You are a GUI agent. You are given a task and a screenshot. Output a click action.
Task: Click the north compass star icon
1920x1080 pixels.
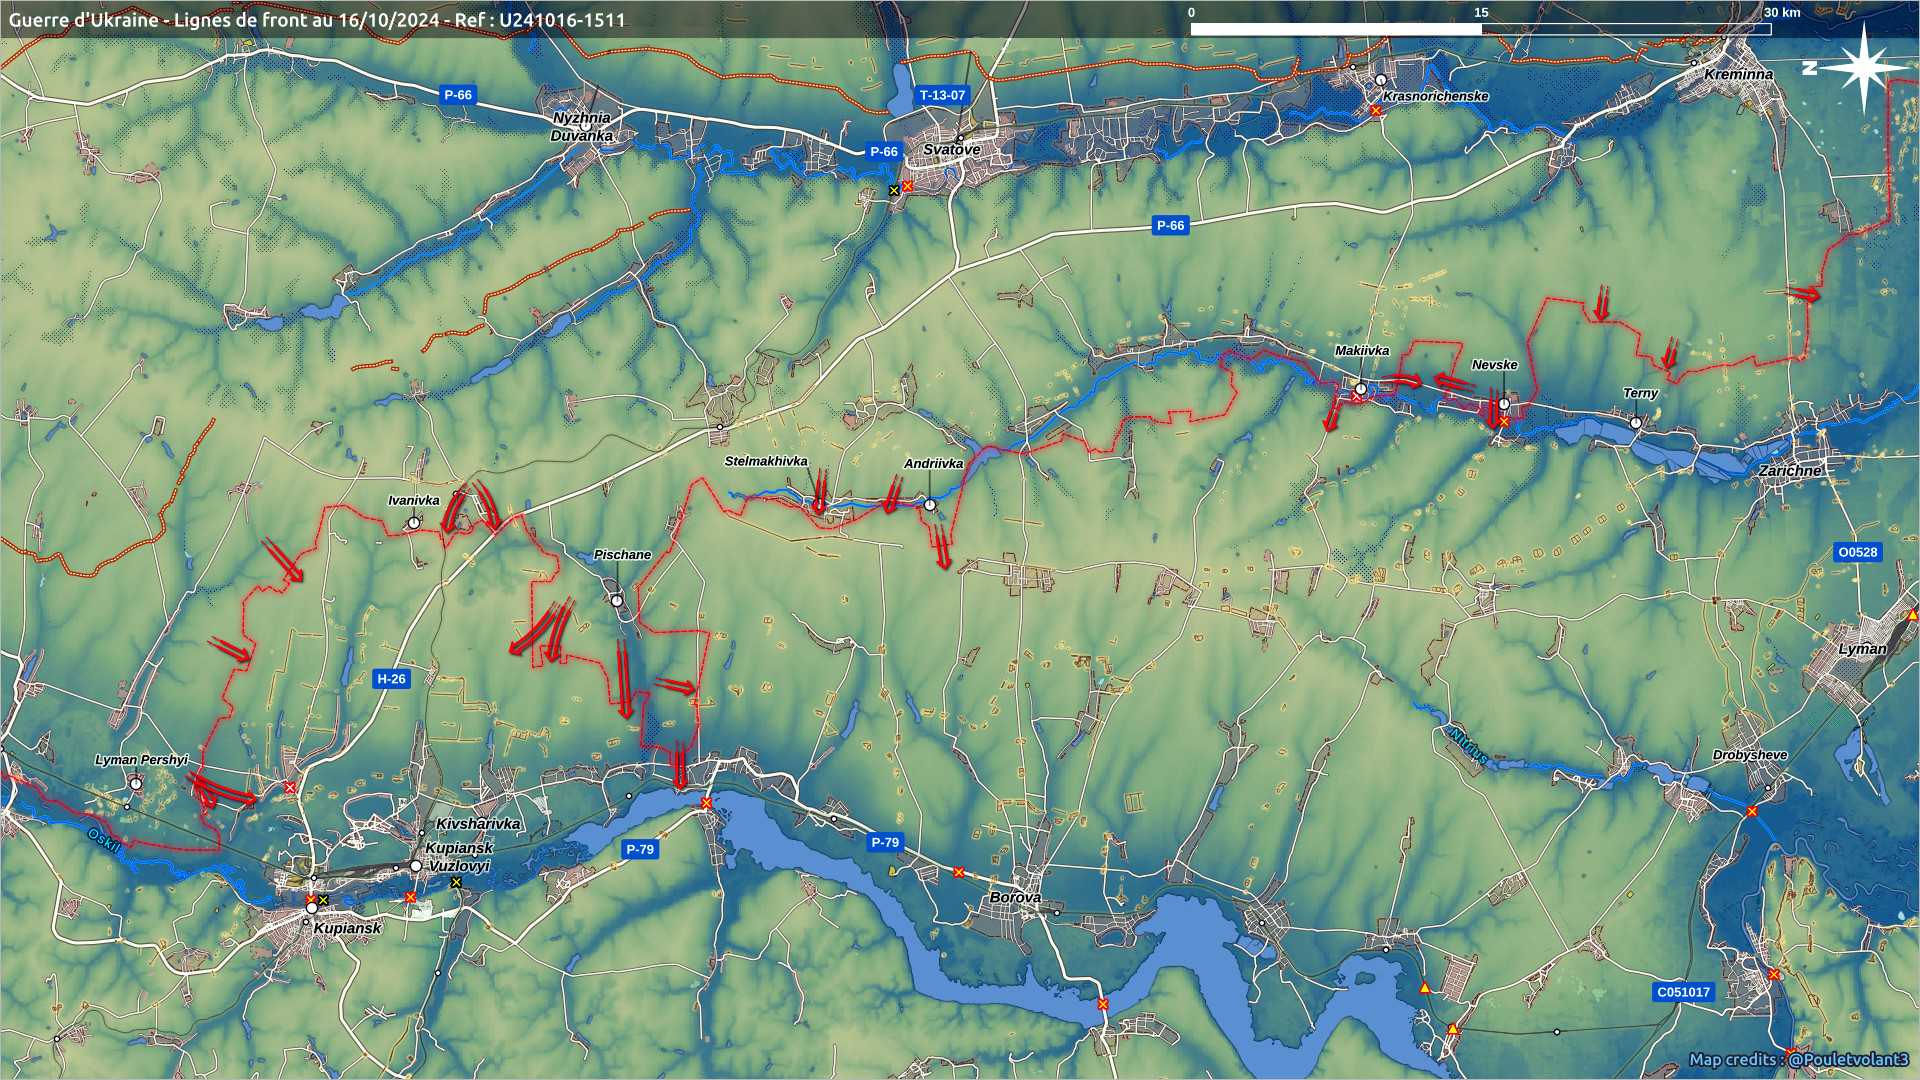click(x=1863, y=68)
